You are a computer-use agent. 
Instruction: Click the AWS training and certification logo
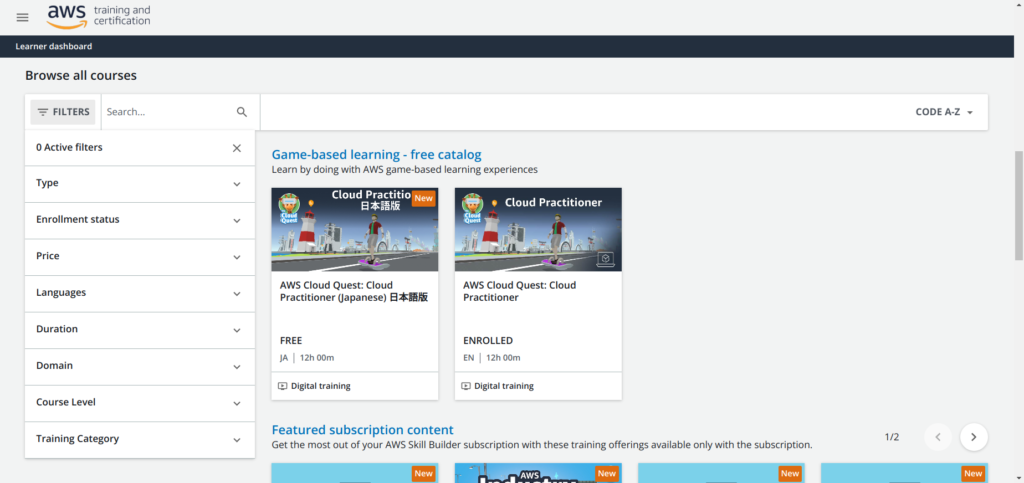98,17
